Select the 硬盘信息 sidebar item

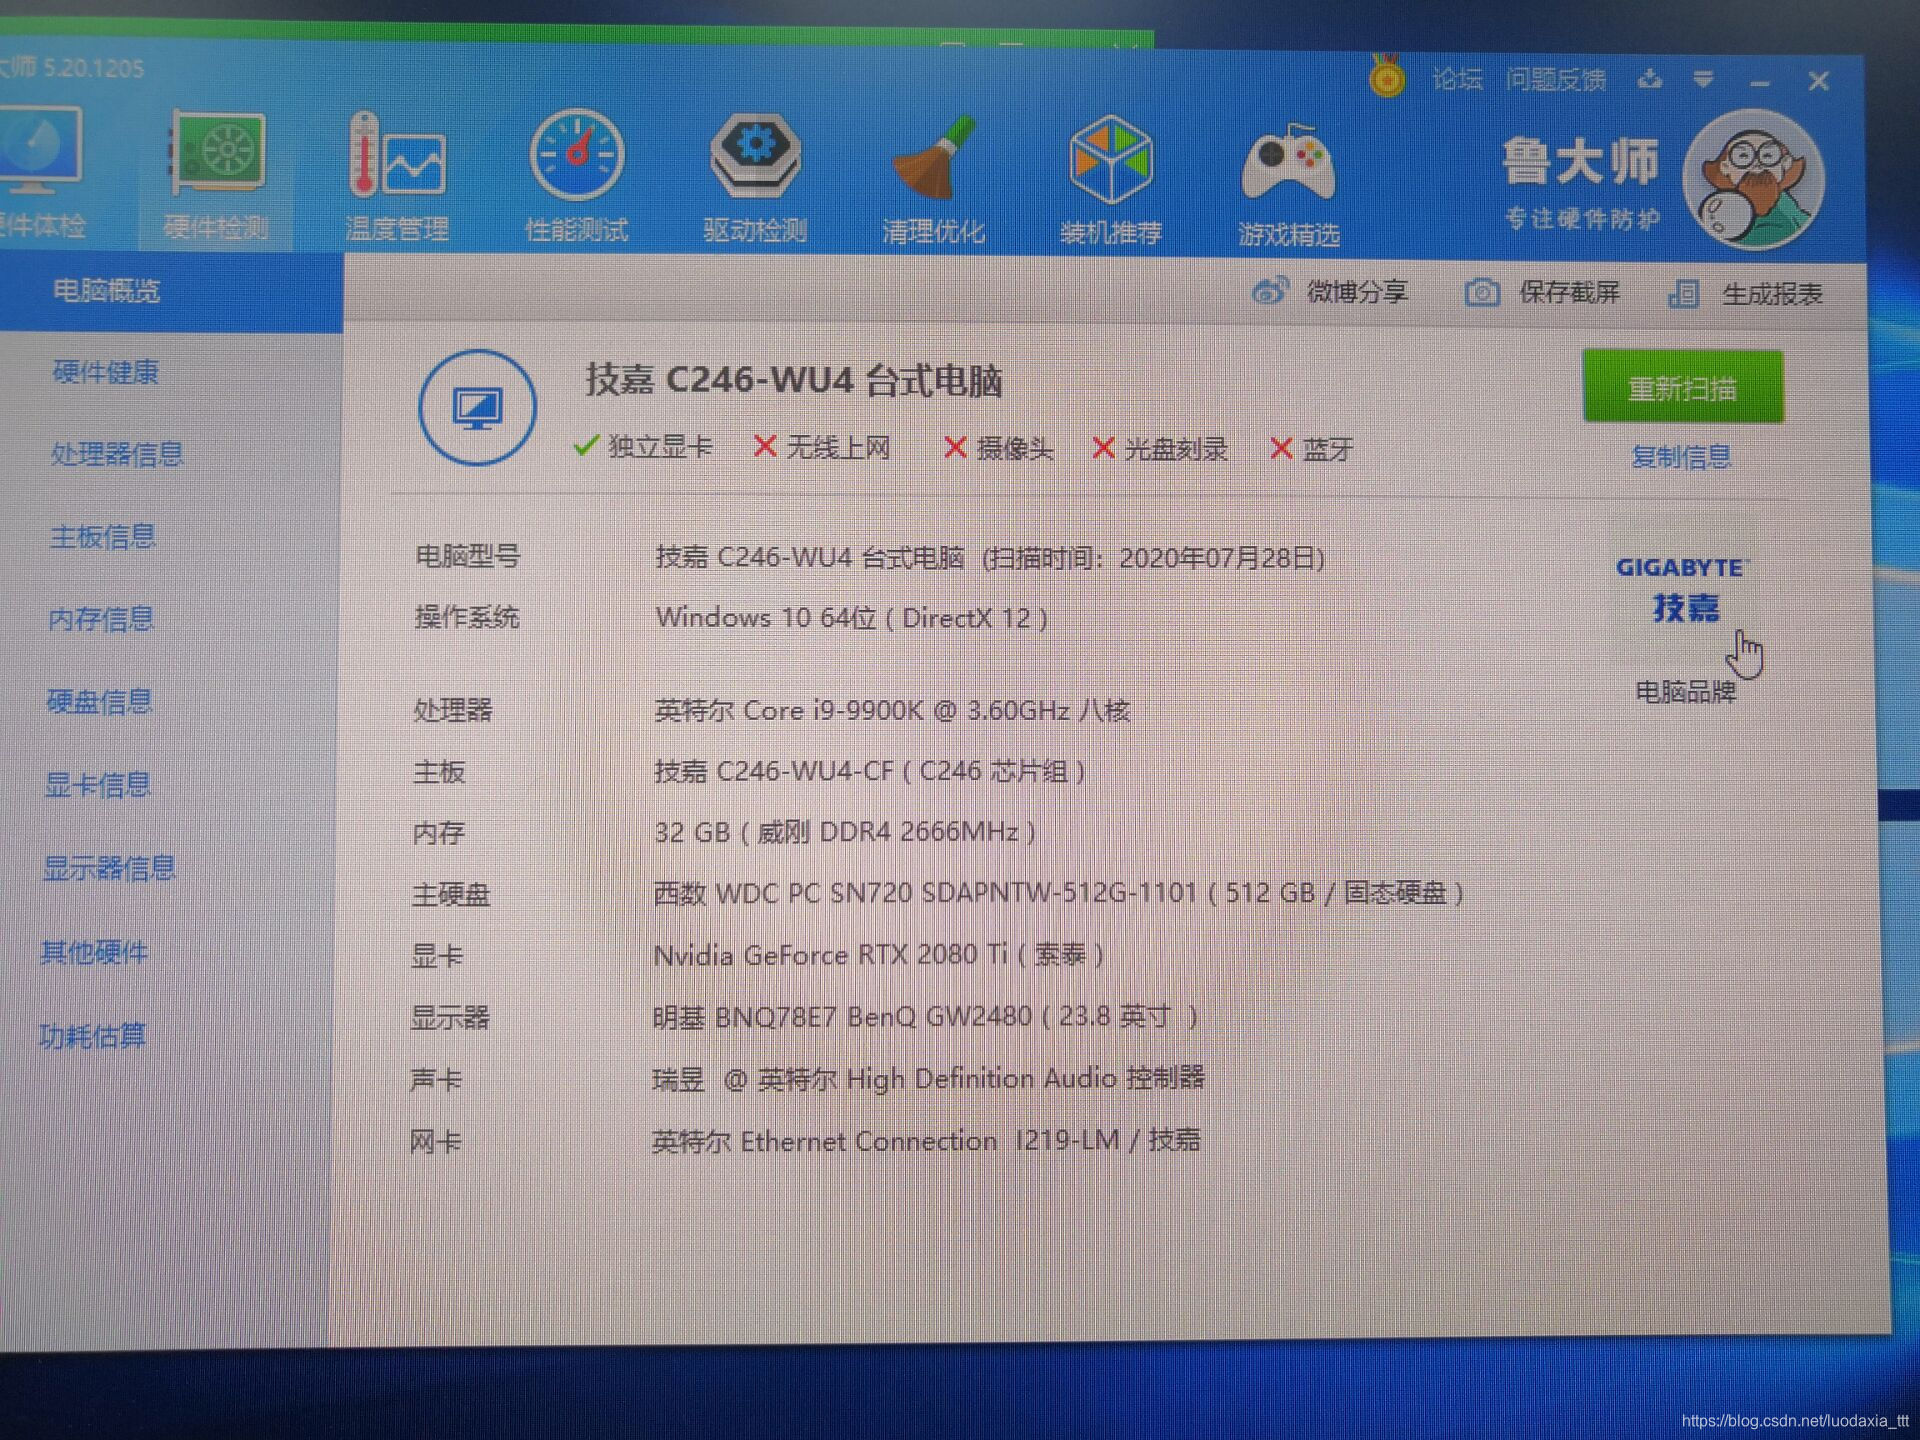point(99,702)
